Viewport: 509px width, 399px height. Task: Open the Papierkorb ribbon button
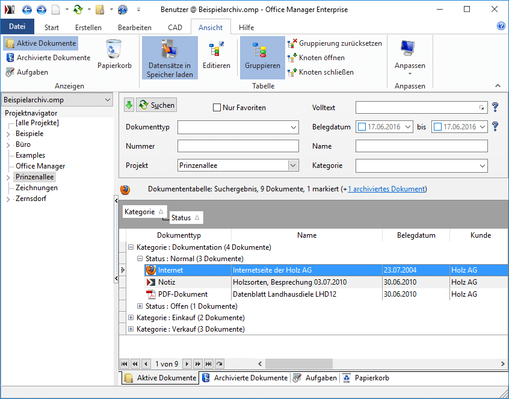(x=114, y=54)
